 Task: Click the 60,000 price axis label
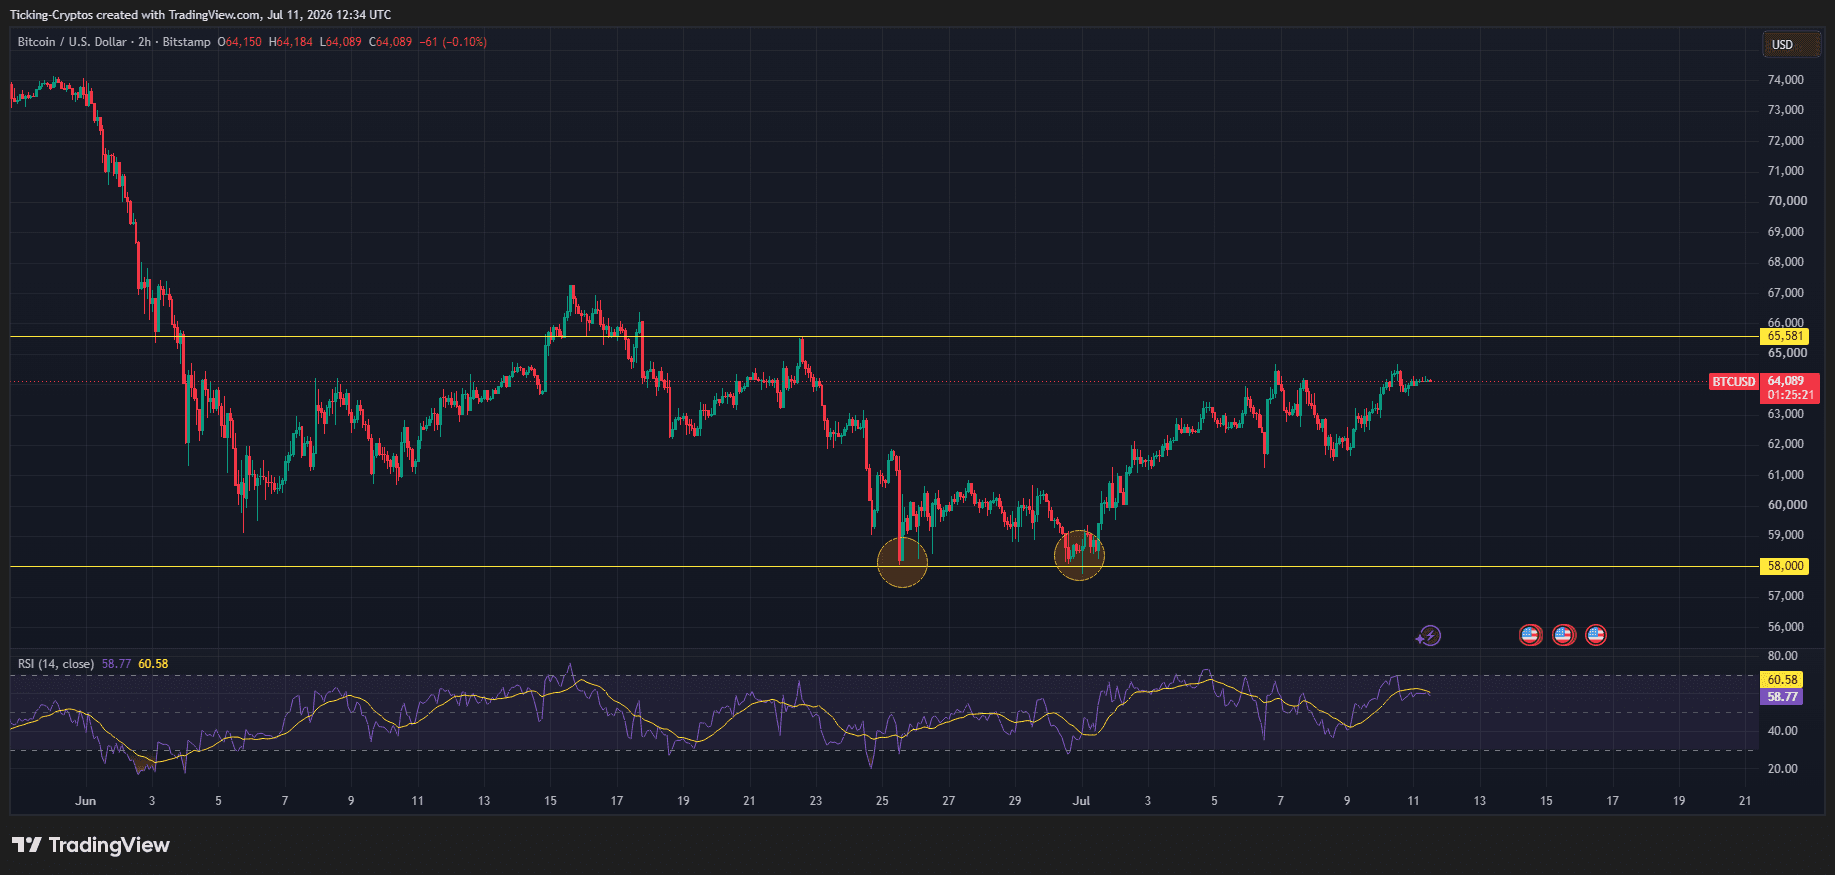1787,505
